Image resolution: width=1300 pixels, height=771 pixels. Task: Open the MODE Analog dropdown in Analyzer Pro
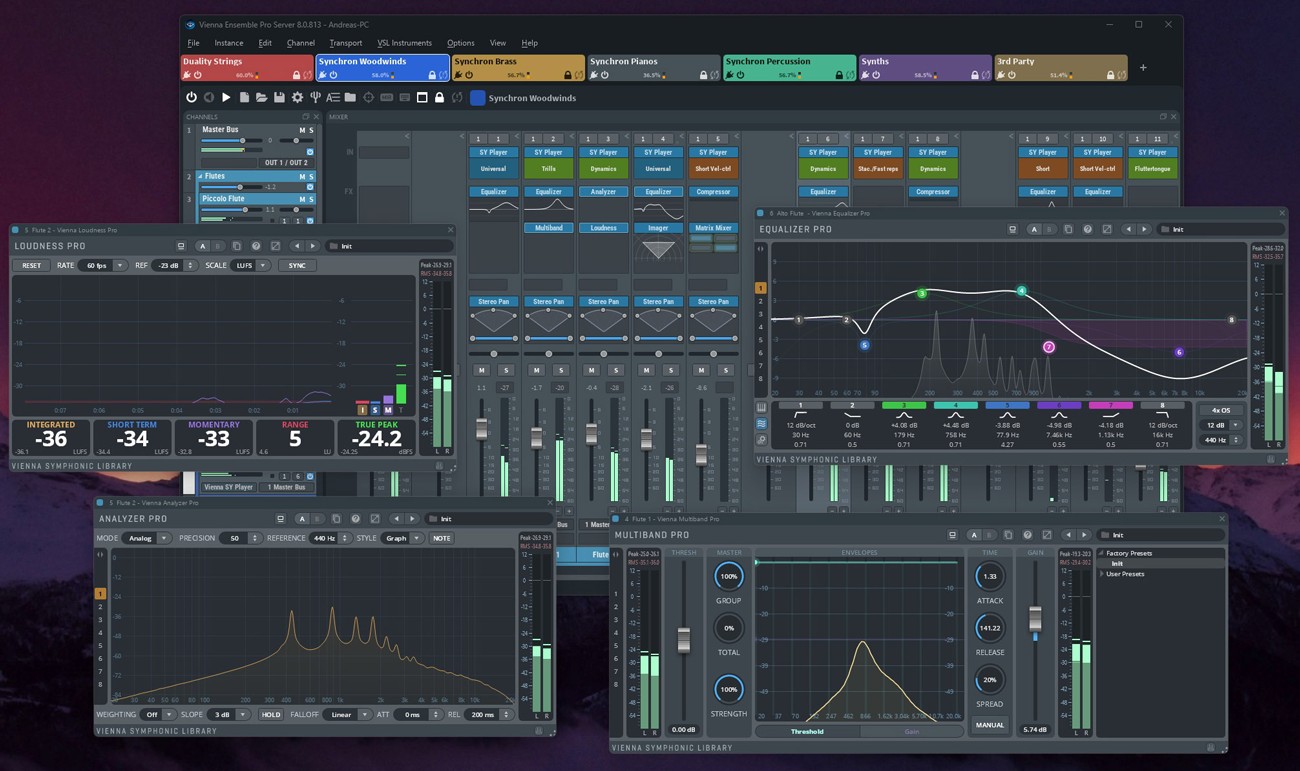(147, 538)
